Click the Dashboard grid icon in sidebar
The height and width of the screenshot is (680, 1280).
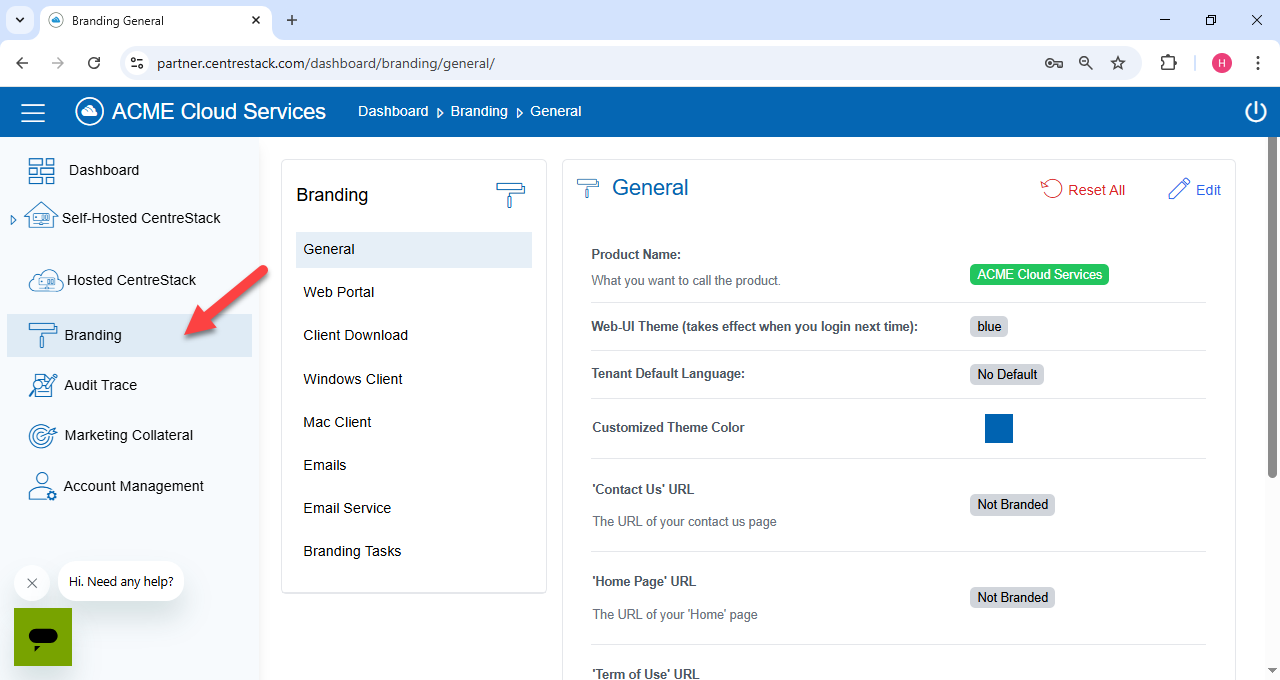42,171
